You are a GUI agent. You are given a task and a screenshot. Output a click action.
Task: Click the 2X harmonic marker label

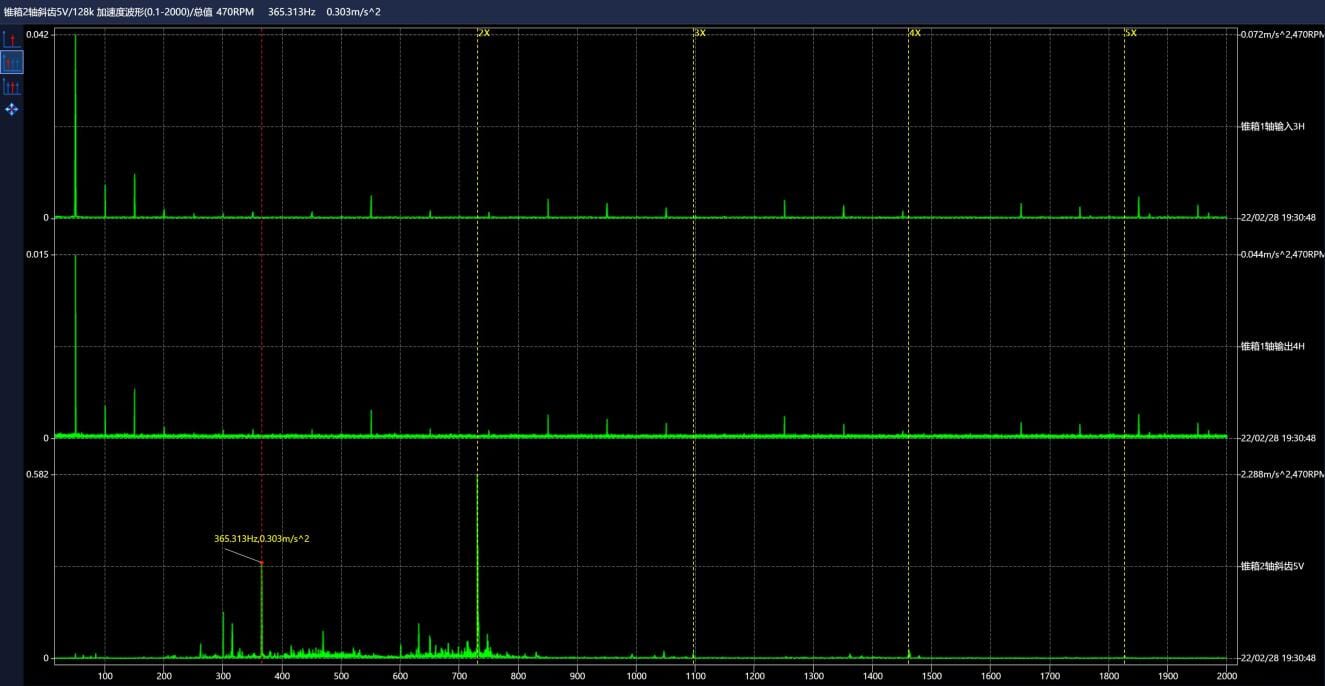(x=484, y=33)
